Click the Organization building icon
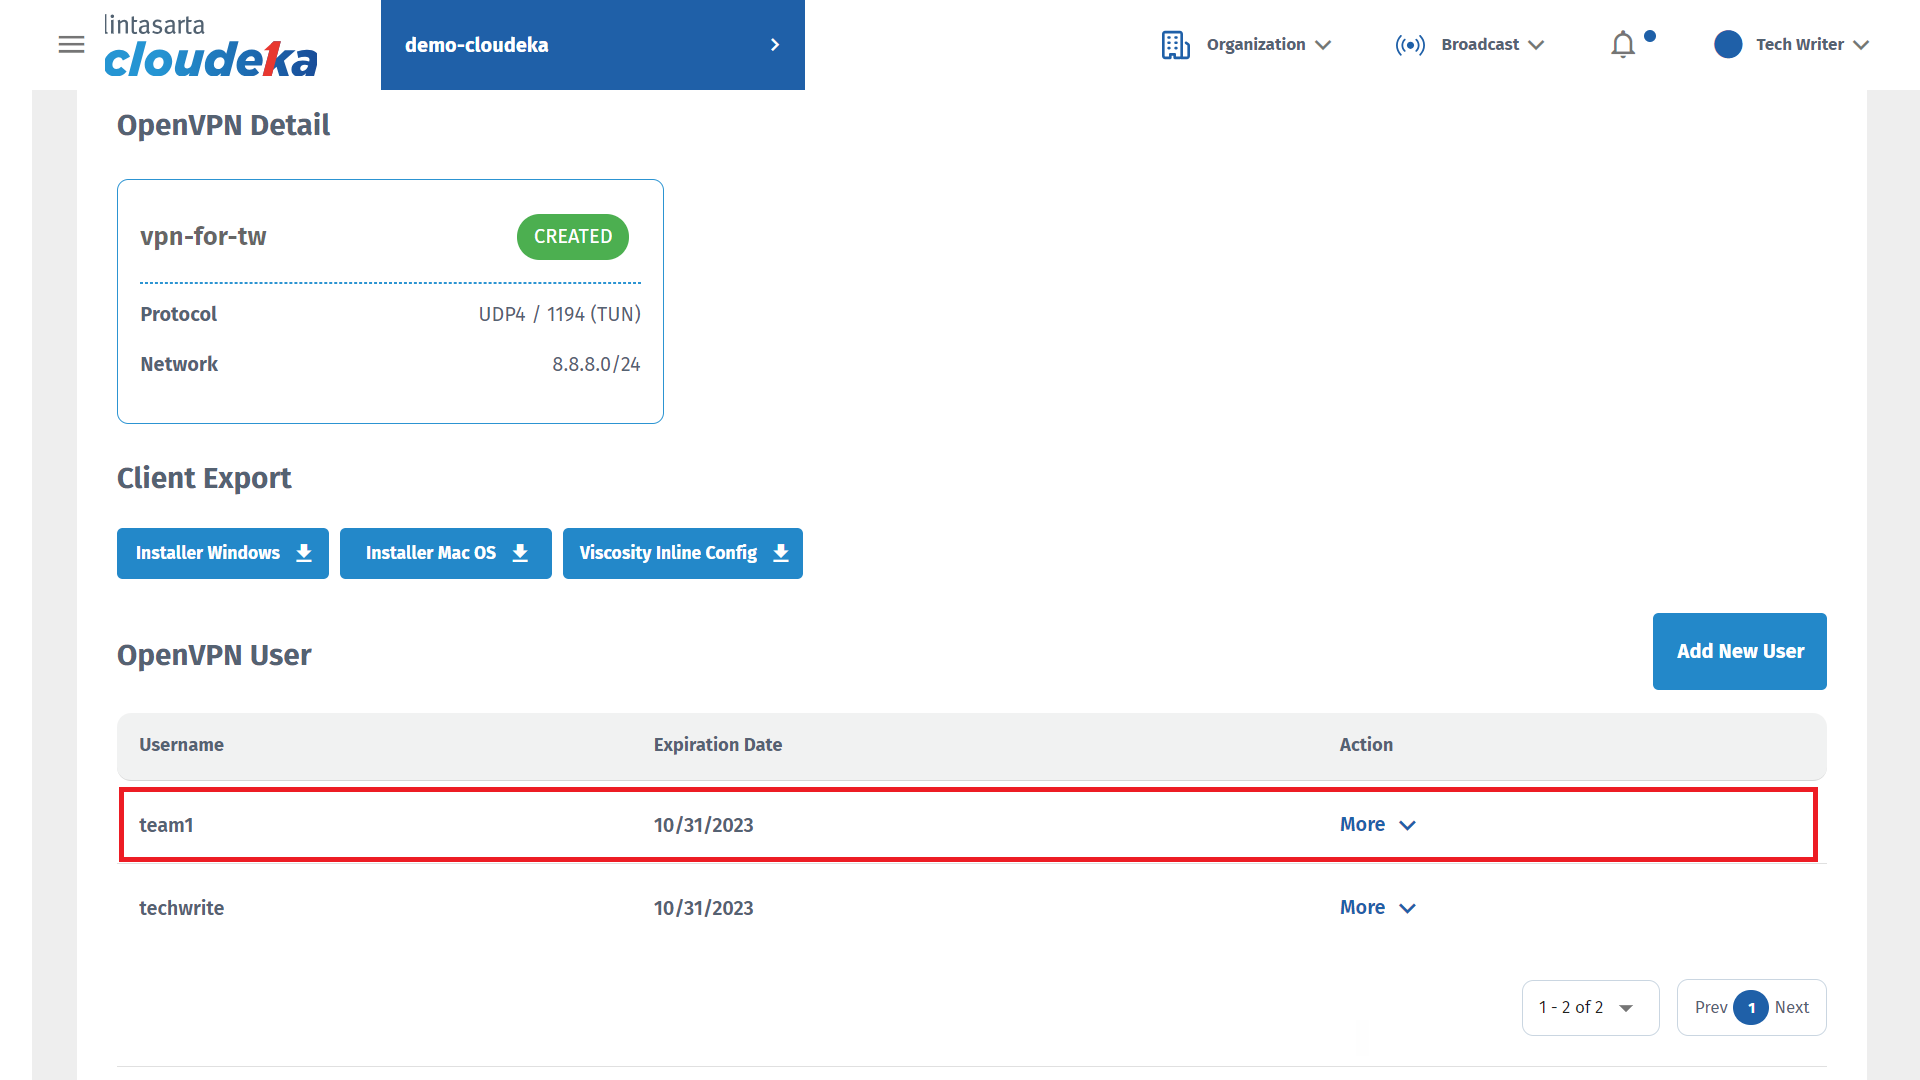Screen dimensions: 1920x1080 click(x=1175, y=45)
